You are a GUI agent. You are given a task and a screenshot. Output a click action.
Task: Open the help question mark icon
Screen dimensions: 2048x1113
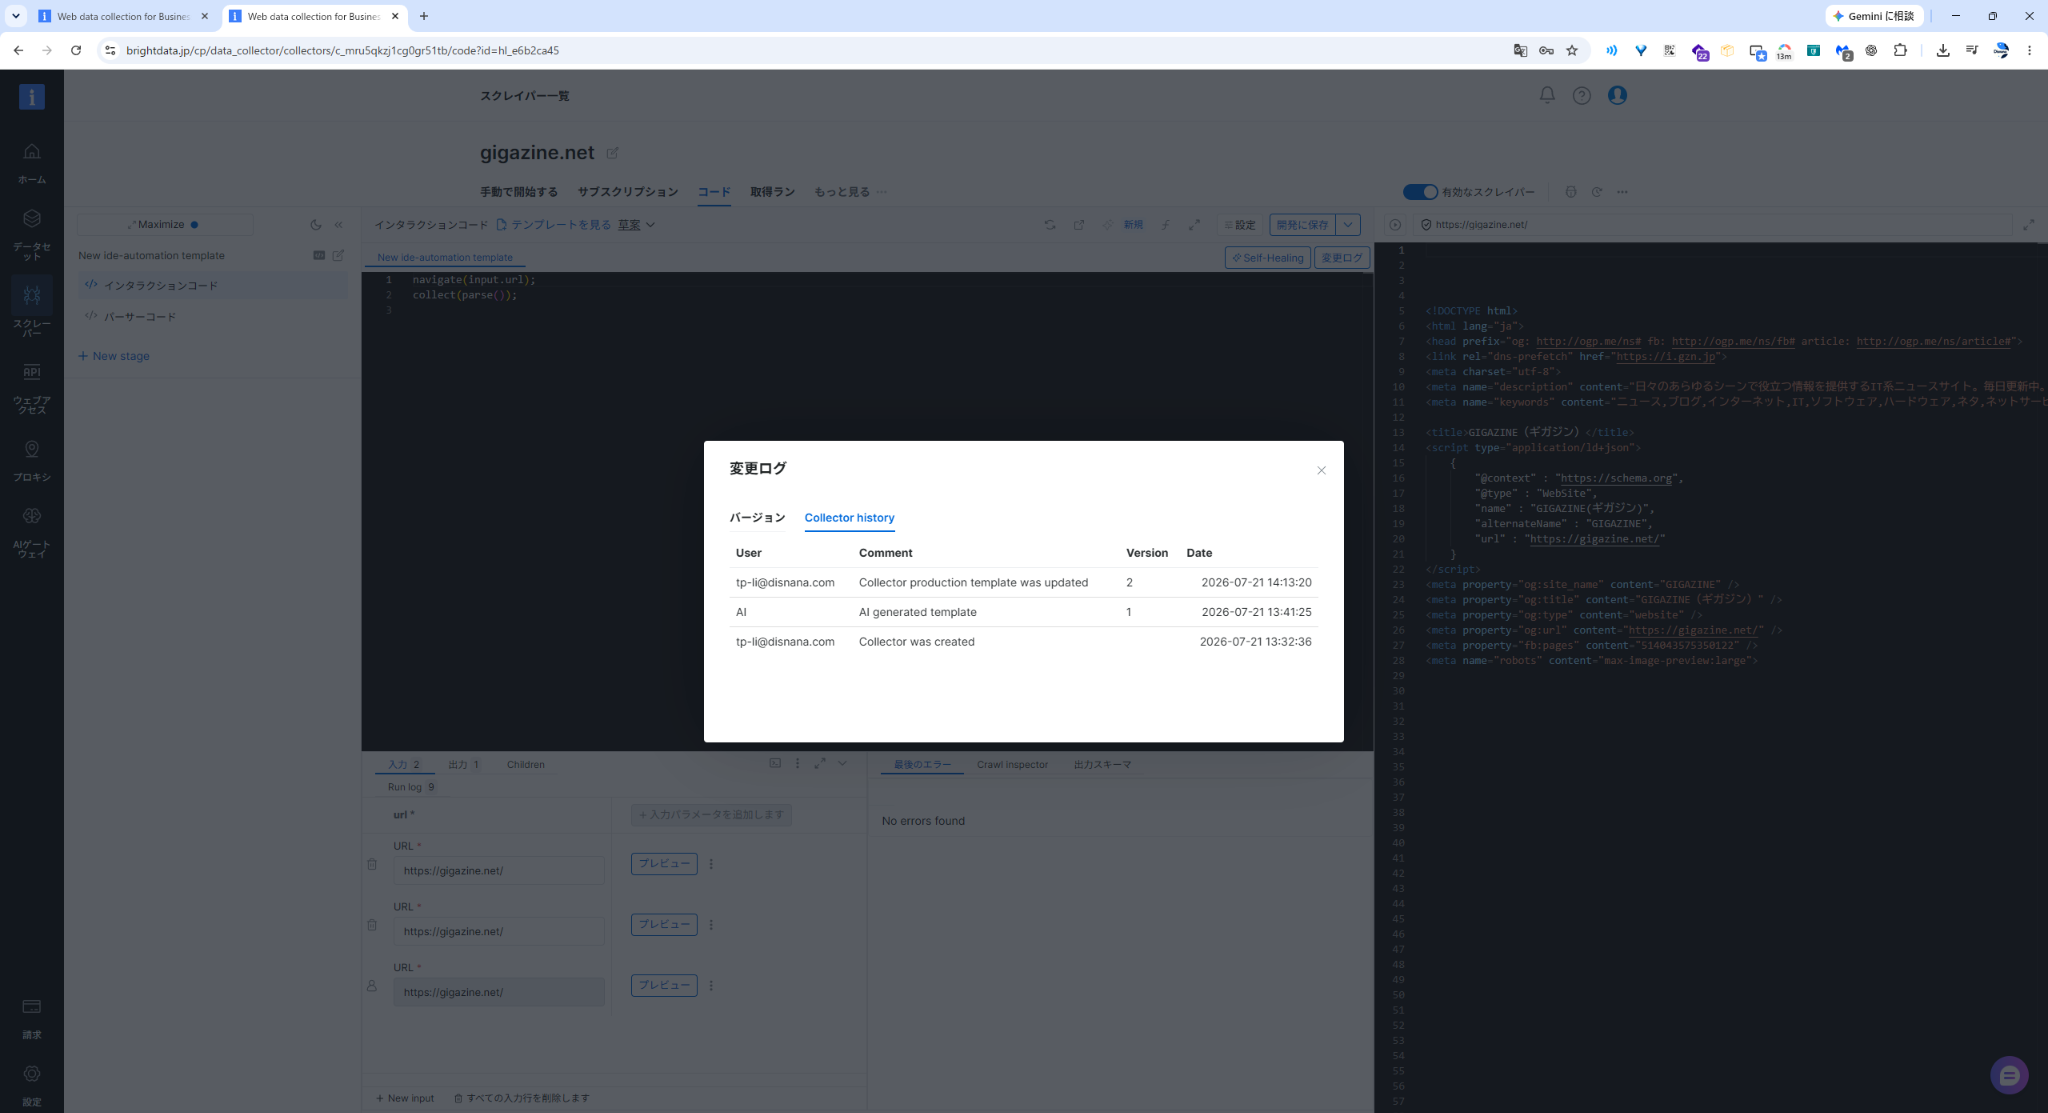1581,95
